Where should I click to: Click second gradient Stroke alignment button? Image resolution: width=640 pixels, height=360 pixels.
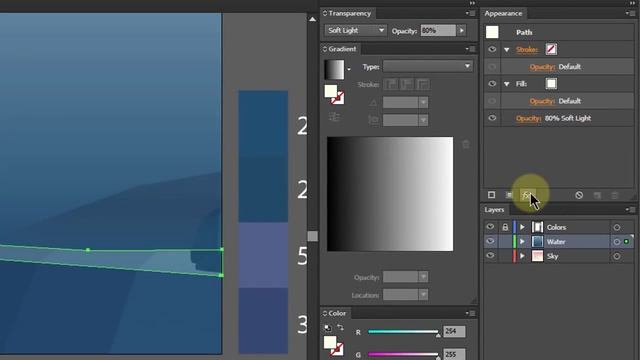[407, 84]
